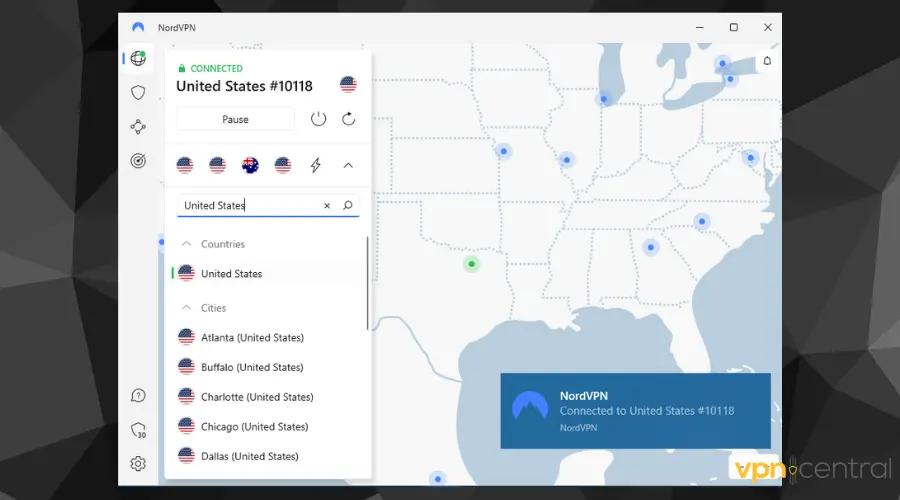The image size is (900, 500).
Task: Click the Quick Connect lightning icon
Action: click(x=316, y=165)
